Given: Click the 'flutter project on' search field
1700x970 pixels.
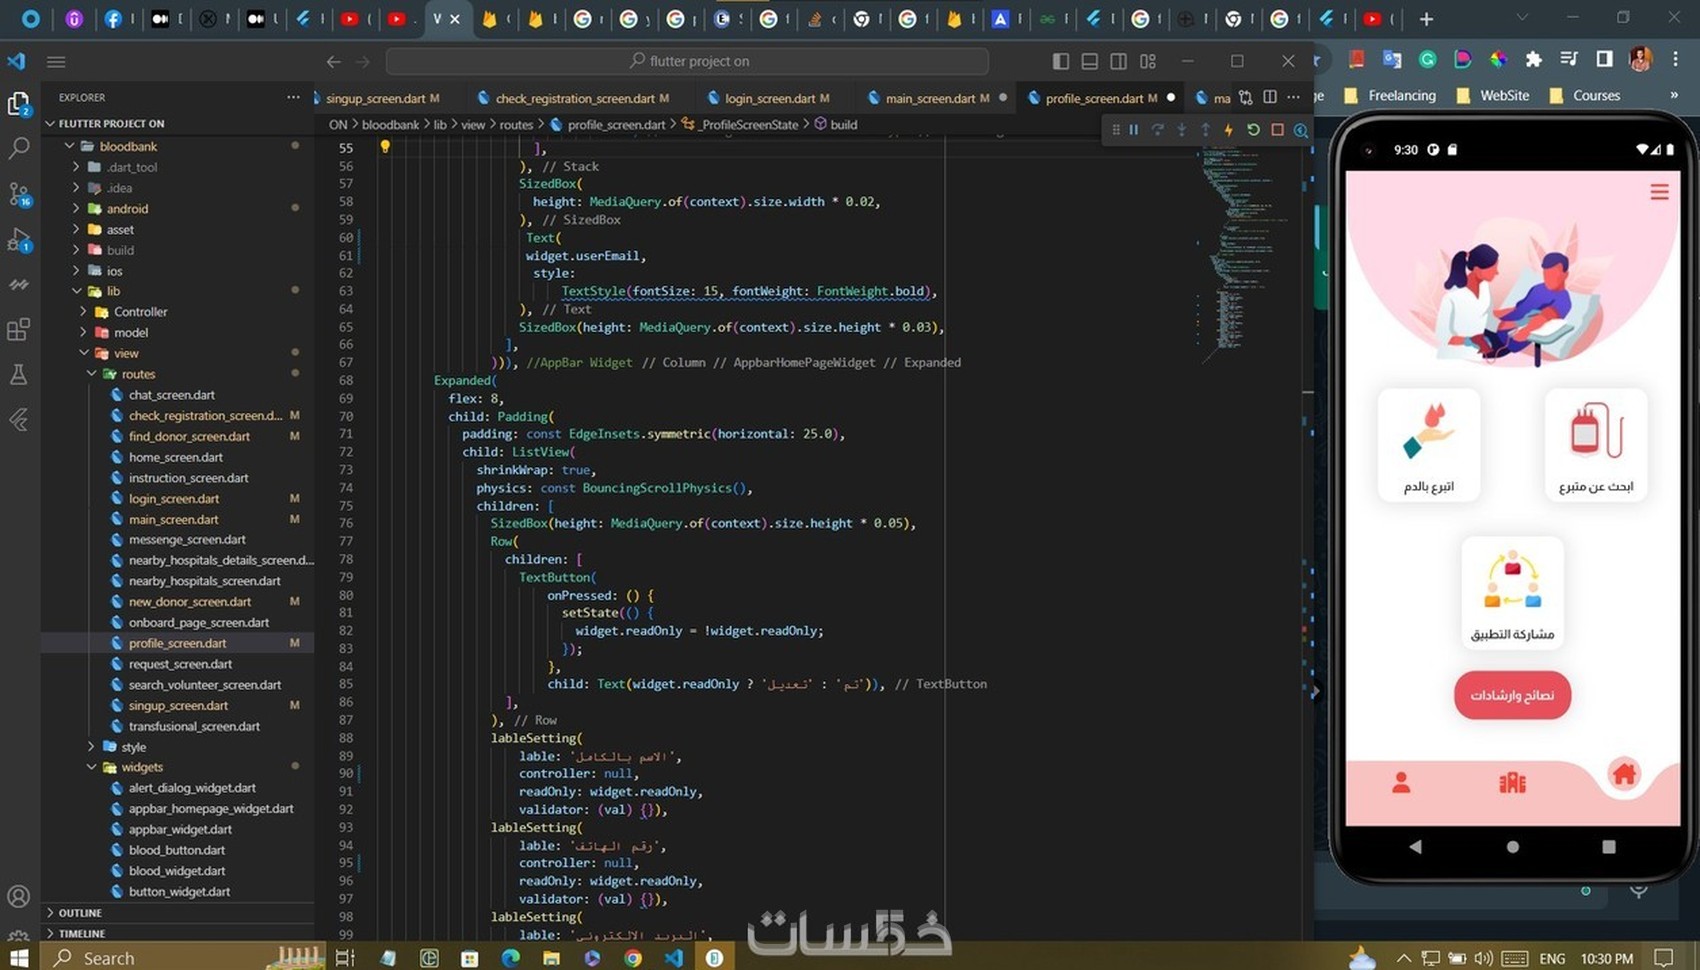Looking at the screenshot, I should click(688, 61).
